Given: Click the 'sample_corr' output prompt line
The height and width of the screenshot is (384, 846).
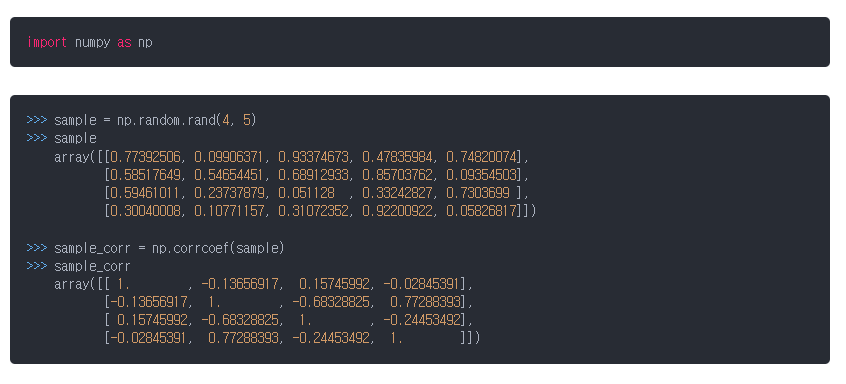Looking at the screenshot, I should coord(78,266).
